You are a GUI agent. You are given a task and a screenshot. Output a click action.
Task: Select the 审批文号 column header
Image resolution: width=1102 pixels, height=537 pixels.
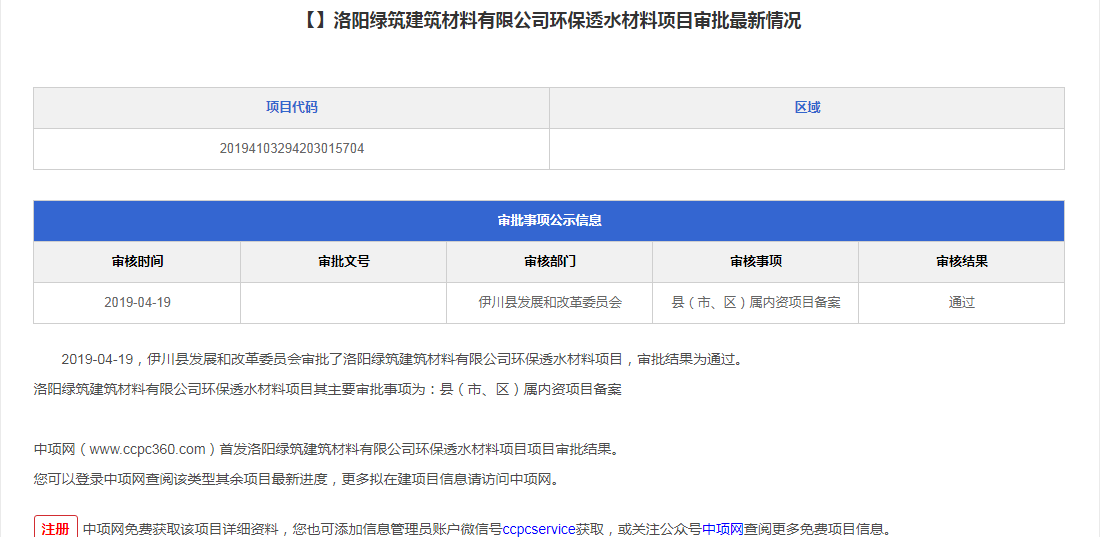[x=343, y=262]
